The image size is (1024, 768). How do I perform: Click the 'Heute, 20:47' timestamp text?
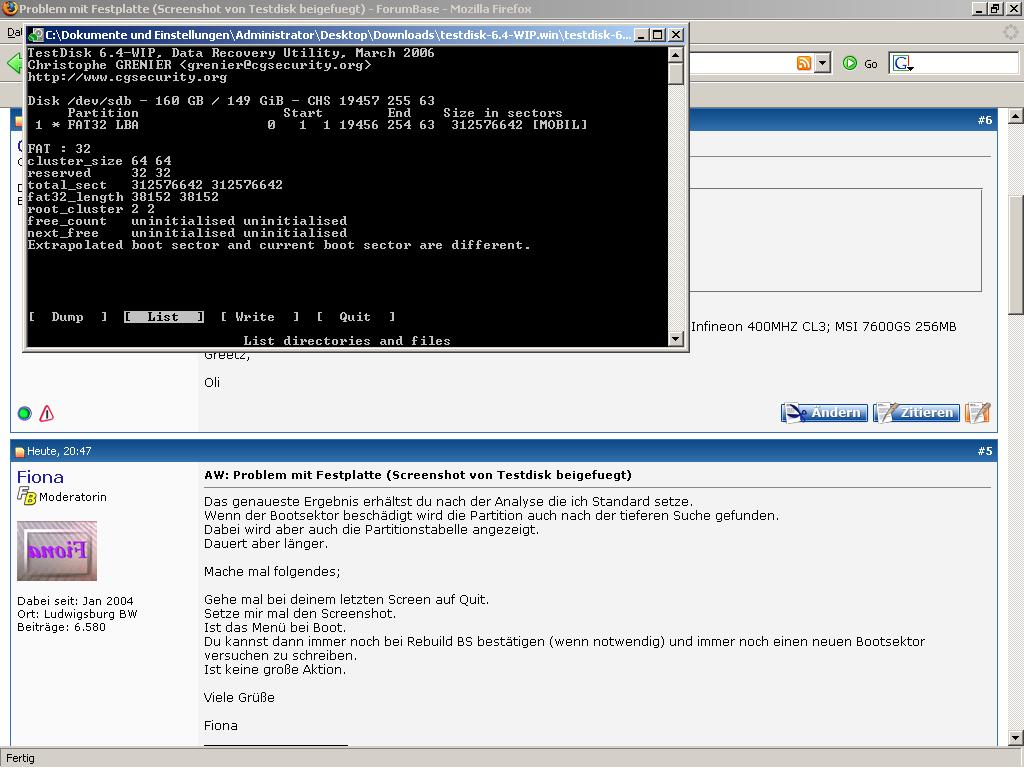59,451
